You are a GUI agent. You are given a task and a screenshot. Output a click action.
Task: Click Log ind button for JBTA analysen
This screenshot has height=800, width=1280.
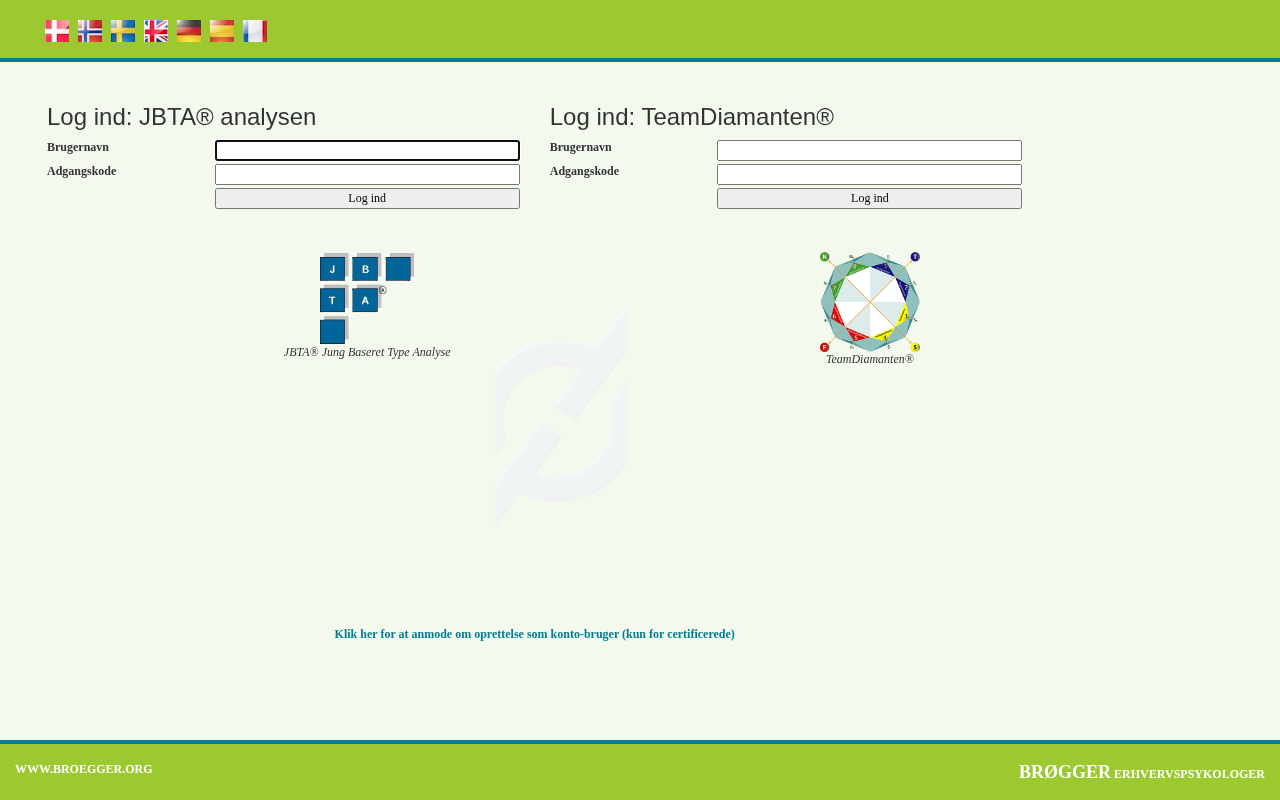click(367, 199)
